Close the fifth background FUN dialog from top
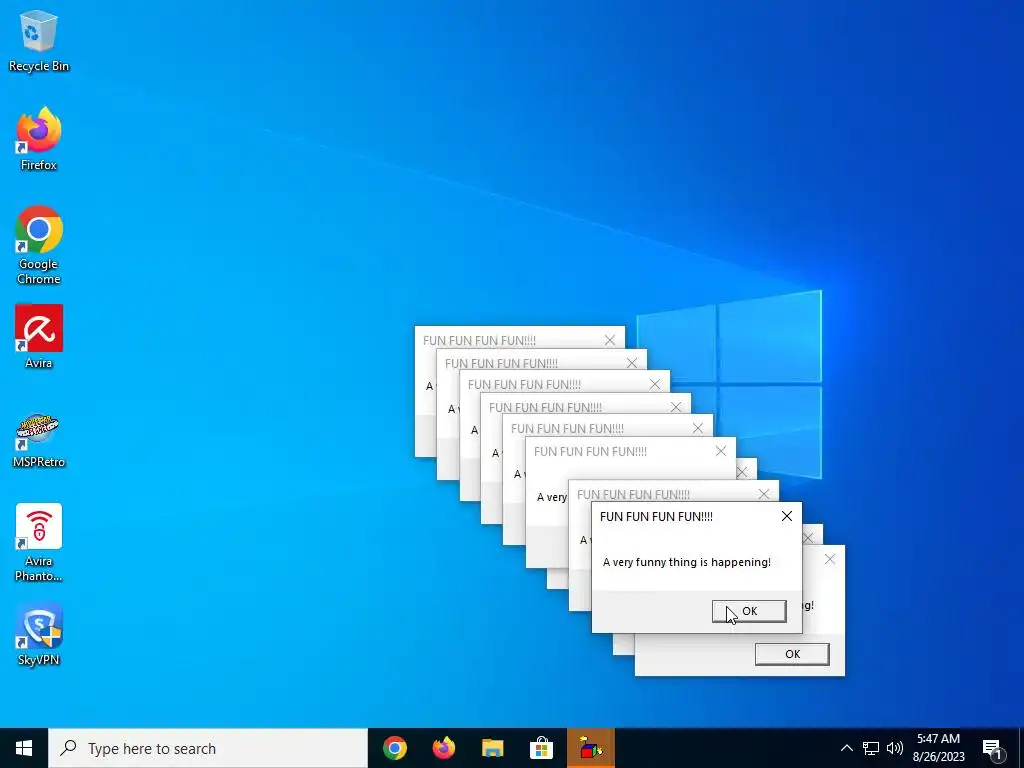 pos(698,428)
